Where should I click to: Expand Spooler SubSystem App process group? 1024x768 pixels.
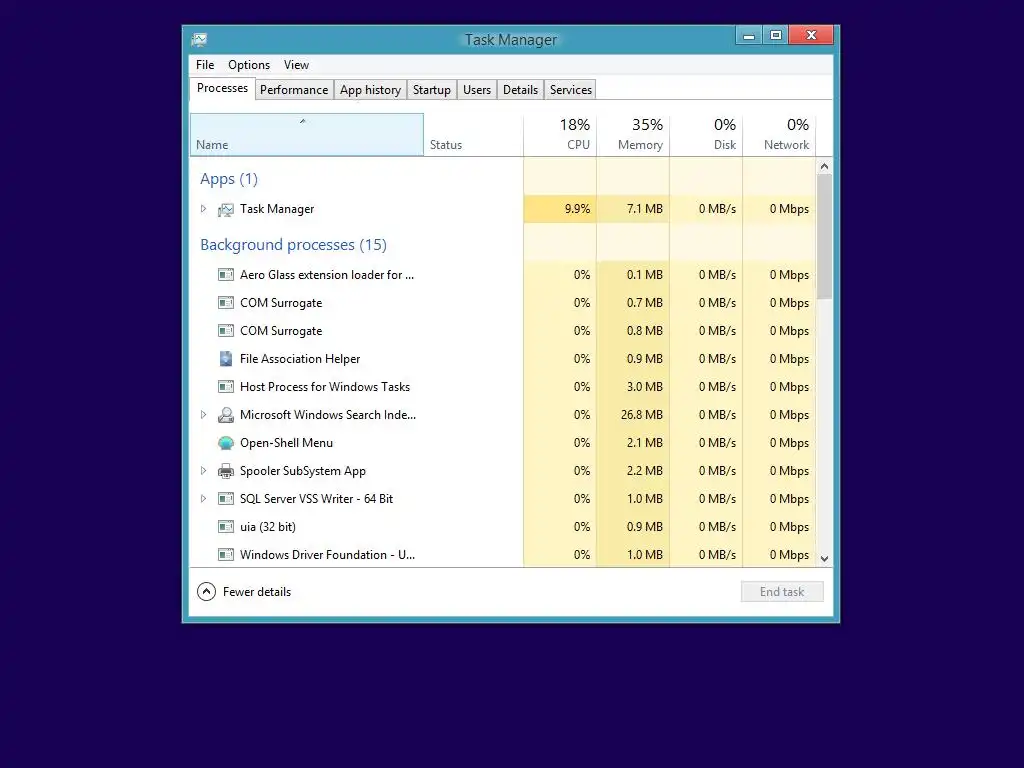[203, 471]
